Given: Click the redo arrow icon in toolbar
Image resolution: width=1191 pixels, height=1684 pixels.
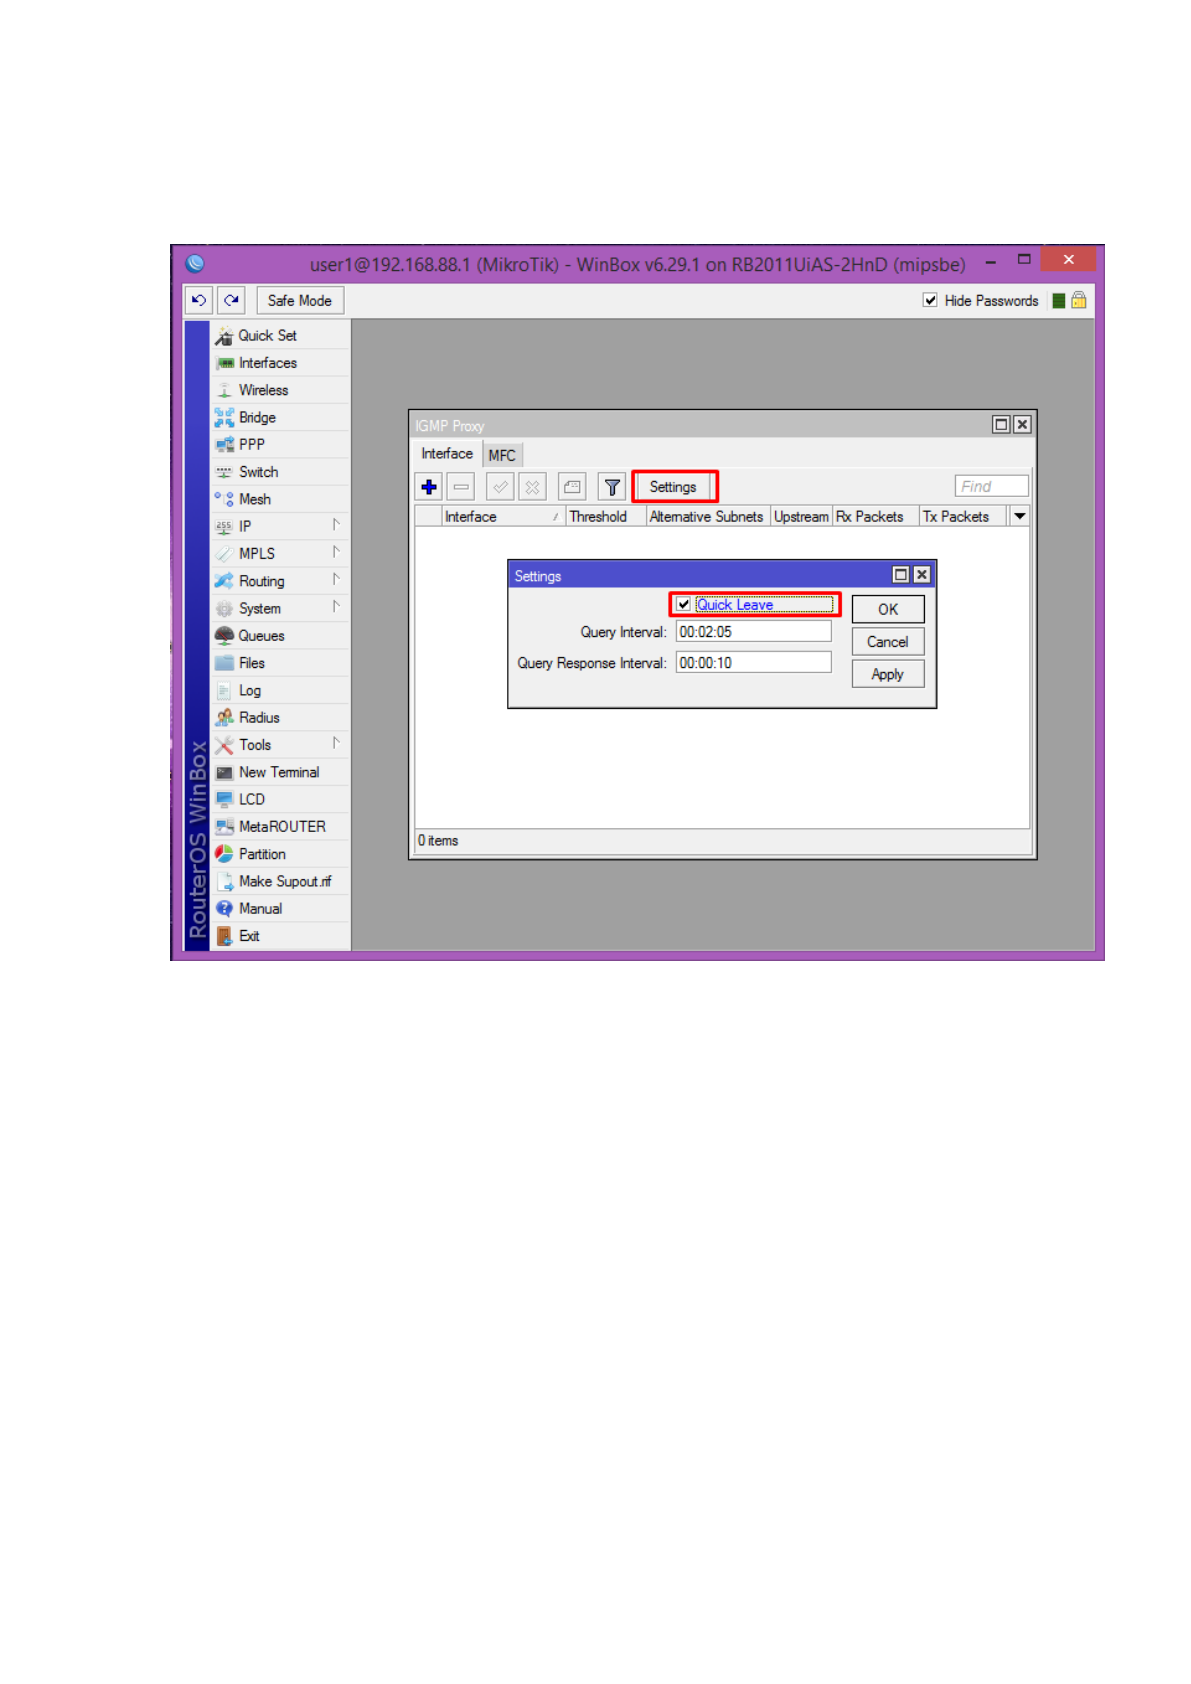Looking at the screenshot, I should (x=231, y=300).
